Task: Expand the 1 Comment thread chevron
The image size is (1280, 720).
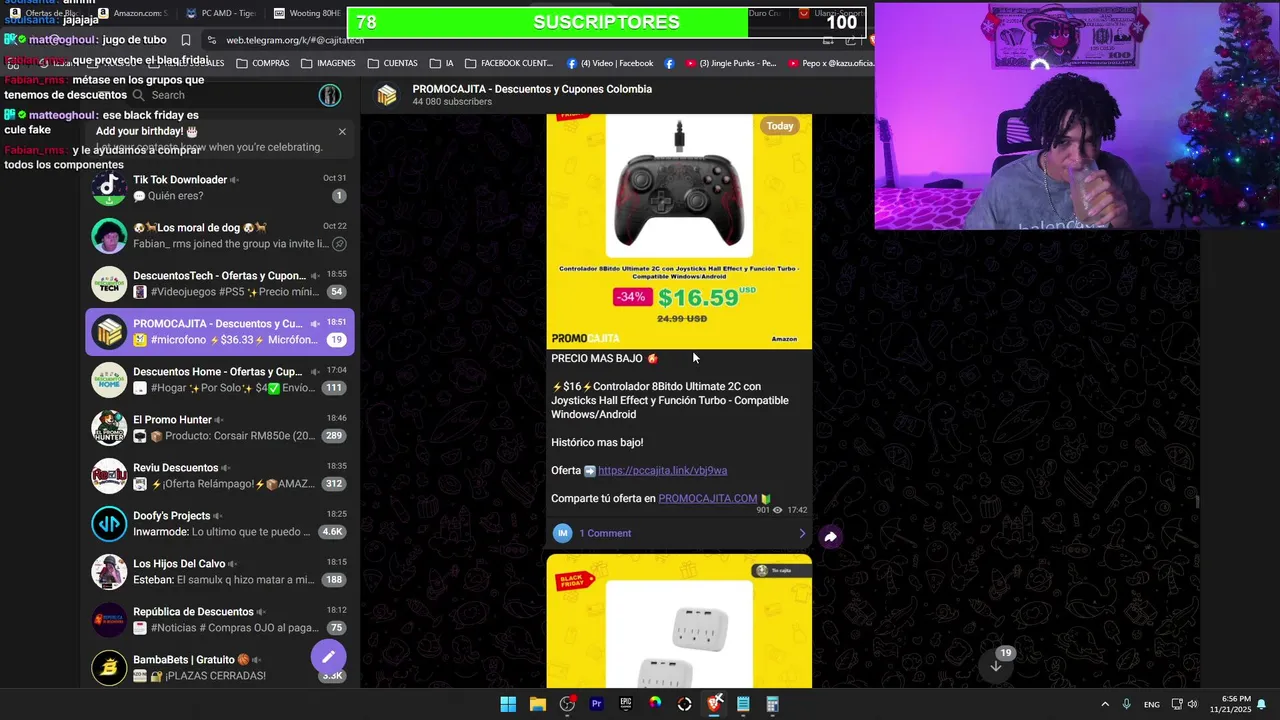Action: (802, 533)
